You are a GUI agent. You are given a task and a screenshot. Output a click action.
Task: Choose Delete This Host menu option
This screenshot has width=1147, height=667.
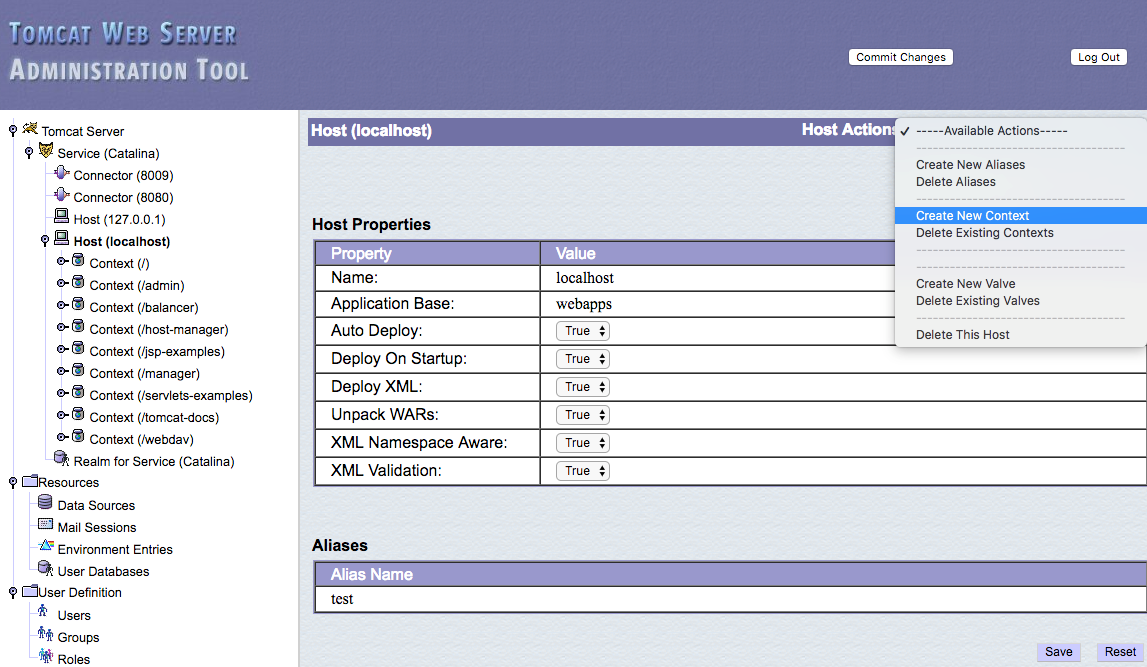point(962,335)
